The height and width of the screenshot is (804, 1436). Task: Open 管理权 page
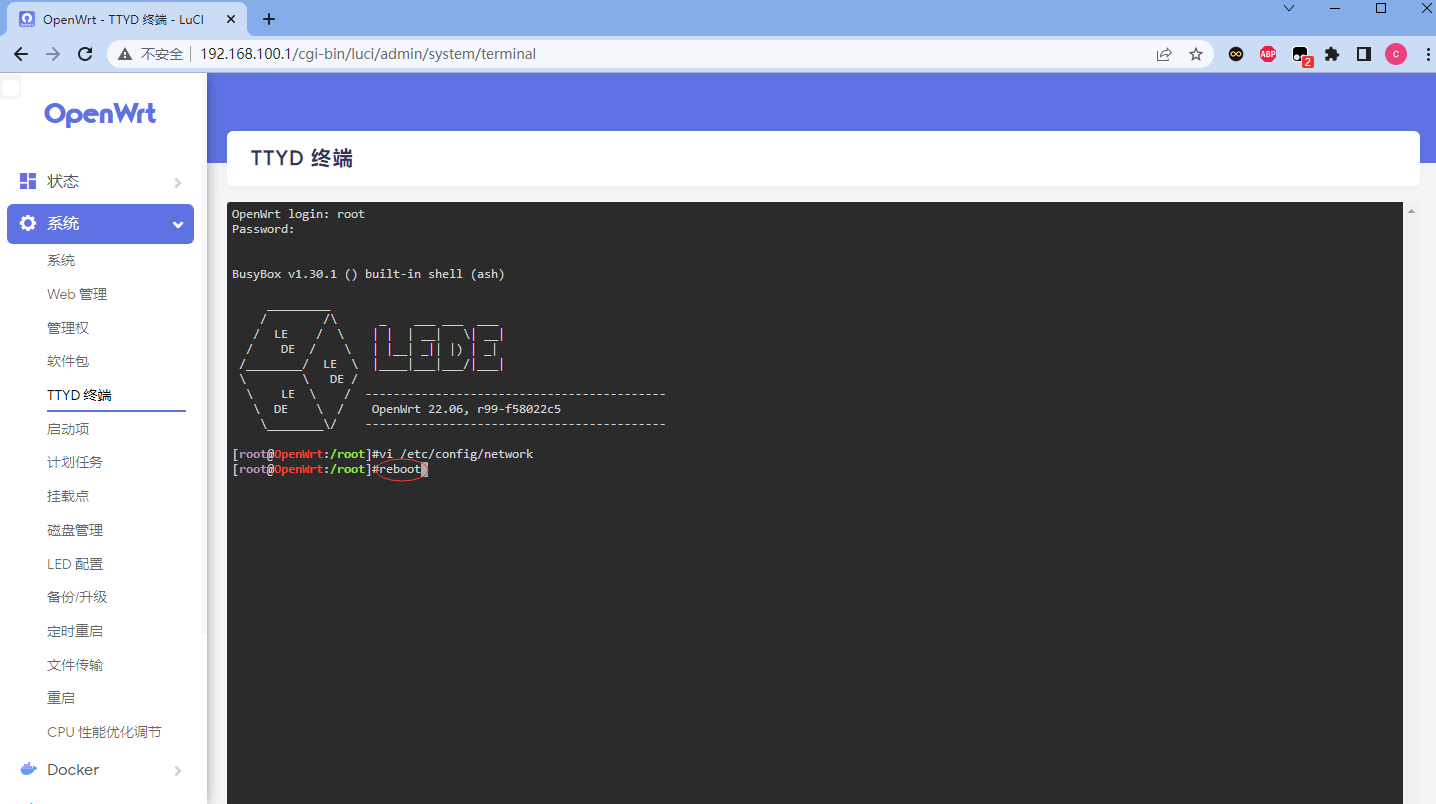coord(68,328)
